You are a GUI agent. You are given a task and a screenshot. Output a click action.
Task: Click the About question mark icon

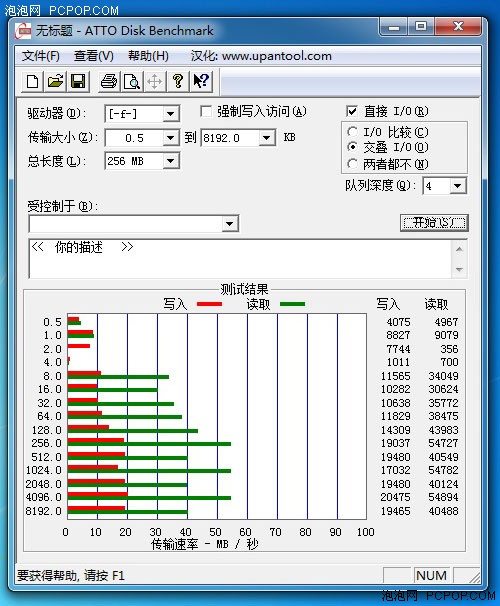[x=178, y=81]
